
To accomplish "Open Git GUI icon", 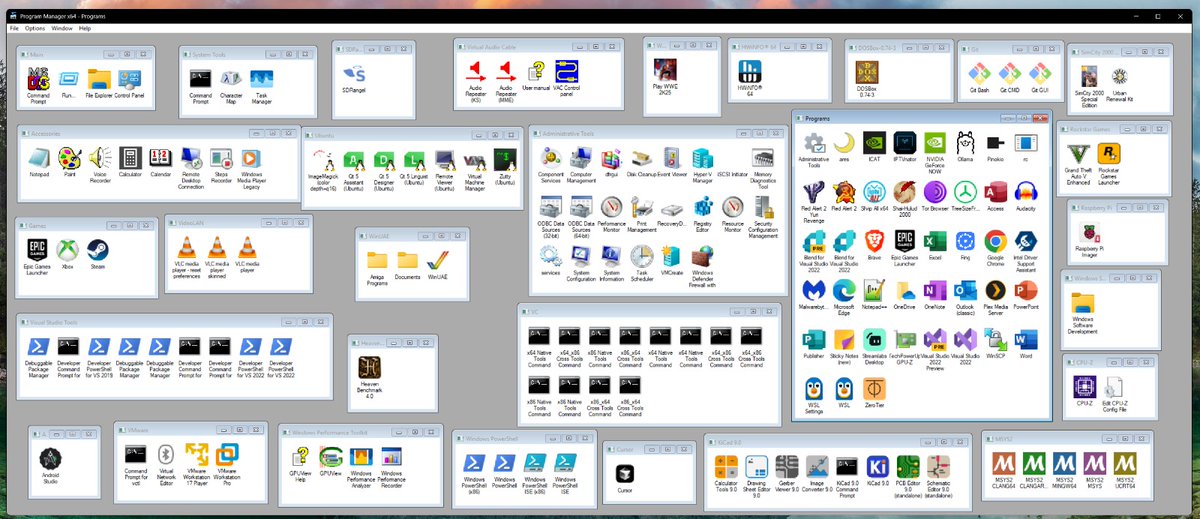I will click(1041, 74).
